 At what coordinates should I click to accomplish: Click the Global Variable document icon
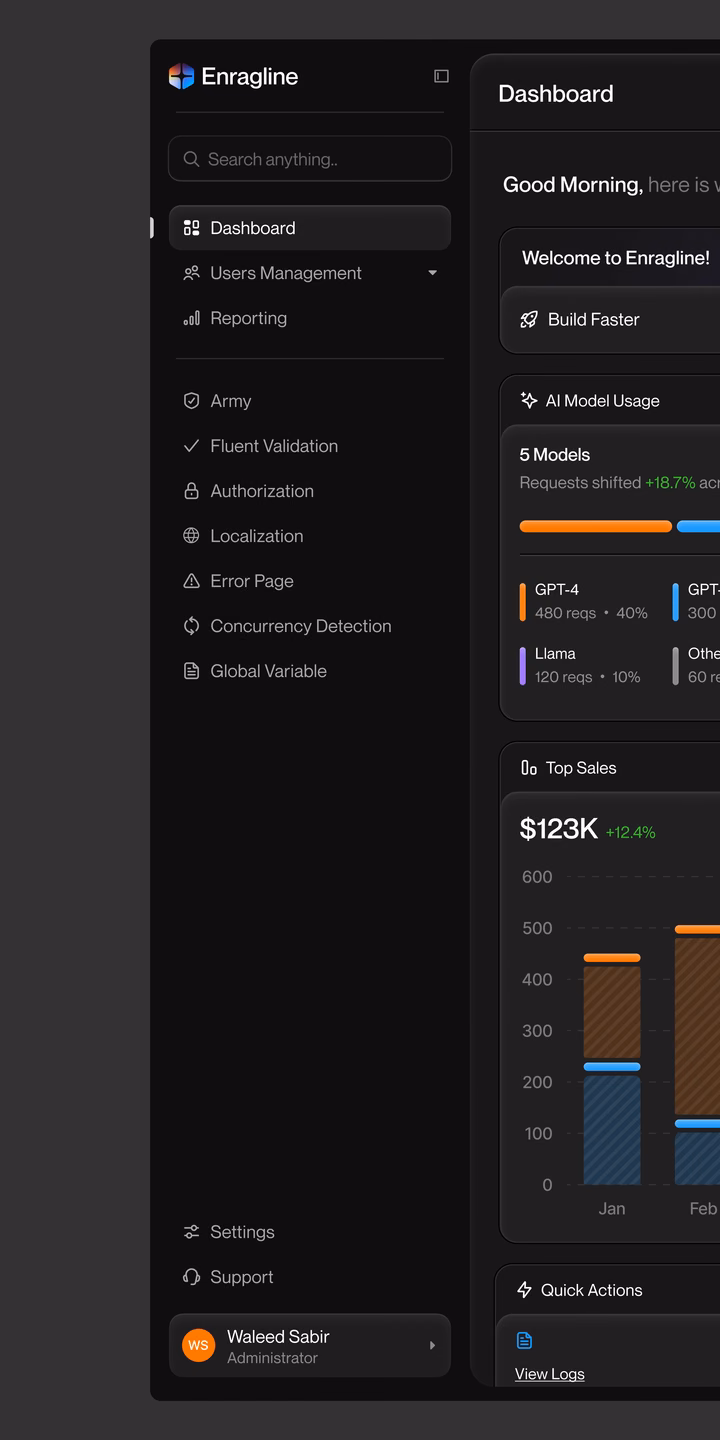click(x=191, y=671)
